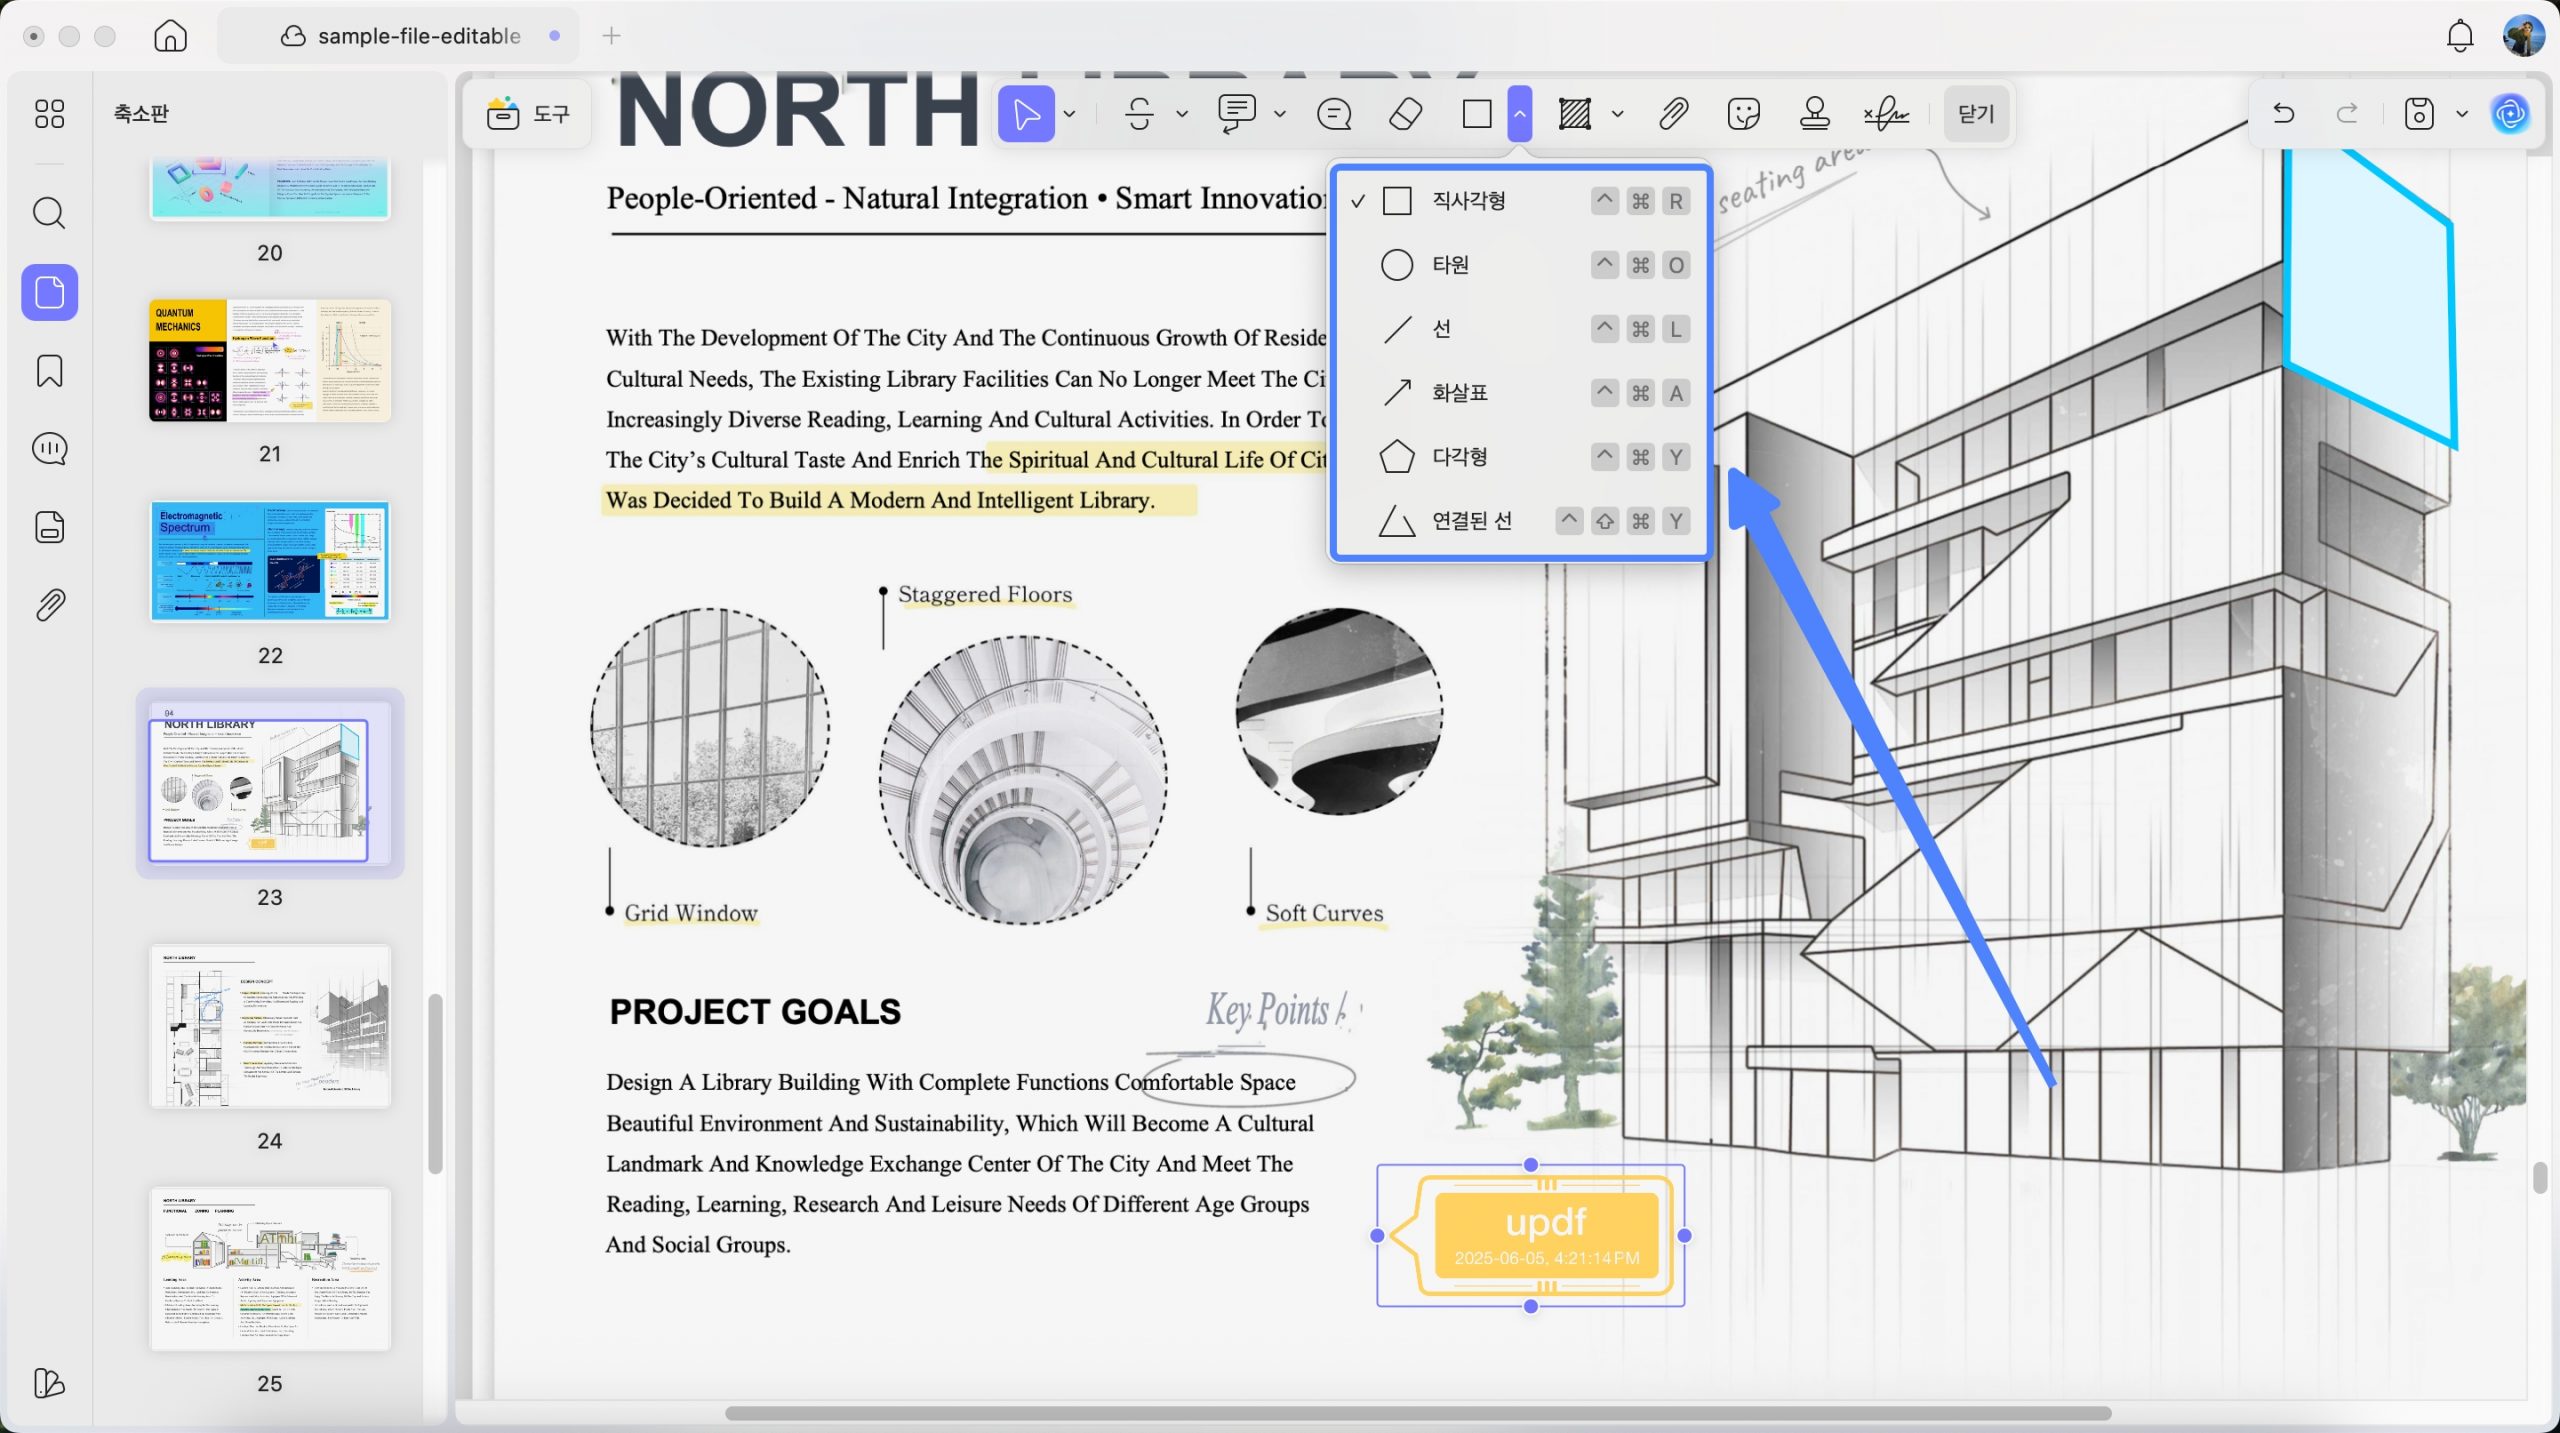
Task: Click the attach file paperclip tool
Action: pyautogui.click(x=1673, y=114)
